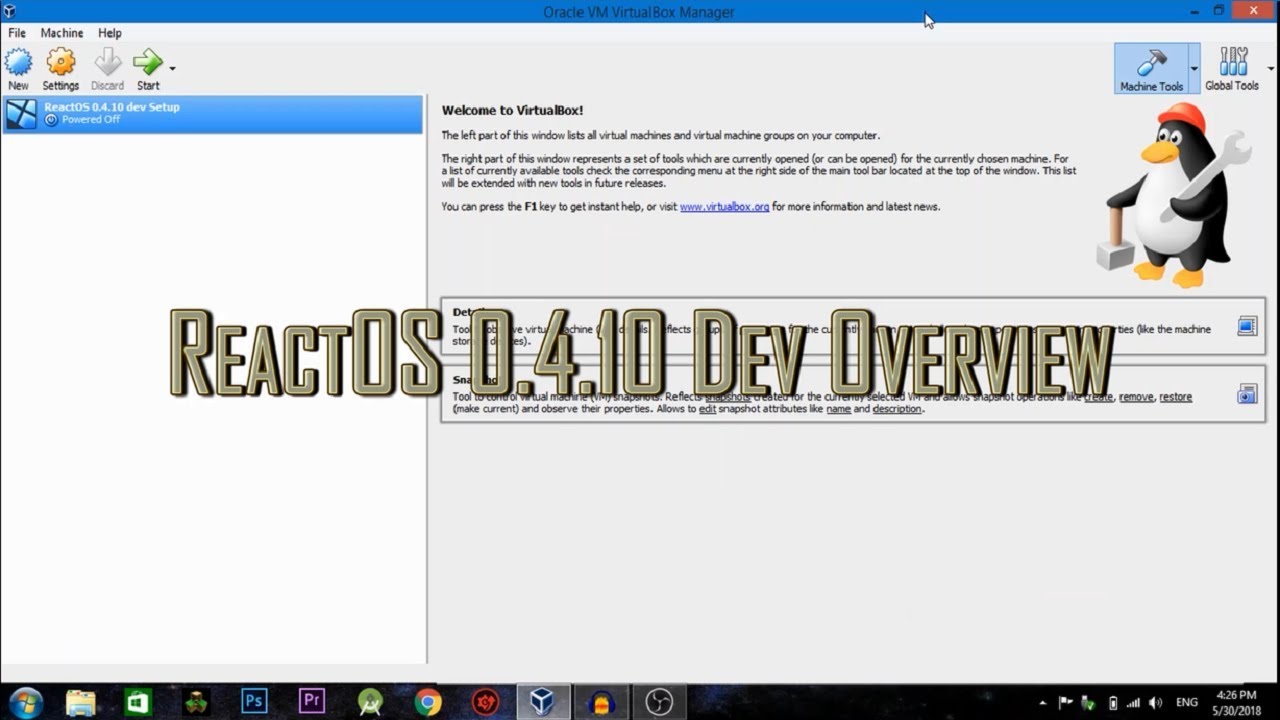
Task: Select the Machine Tools button
Action: [1151, 69]
